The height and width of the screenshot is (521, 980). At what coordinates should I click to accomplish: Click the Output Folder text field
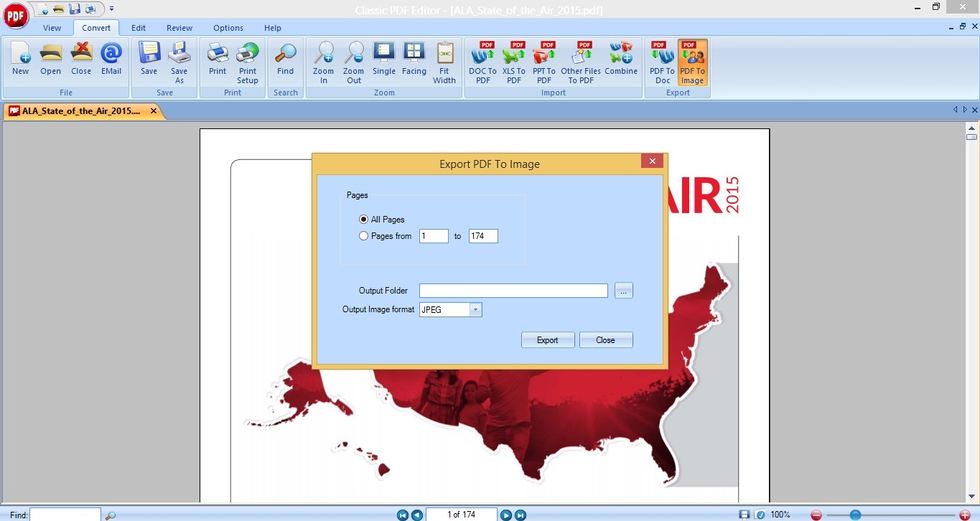(513, 290)
